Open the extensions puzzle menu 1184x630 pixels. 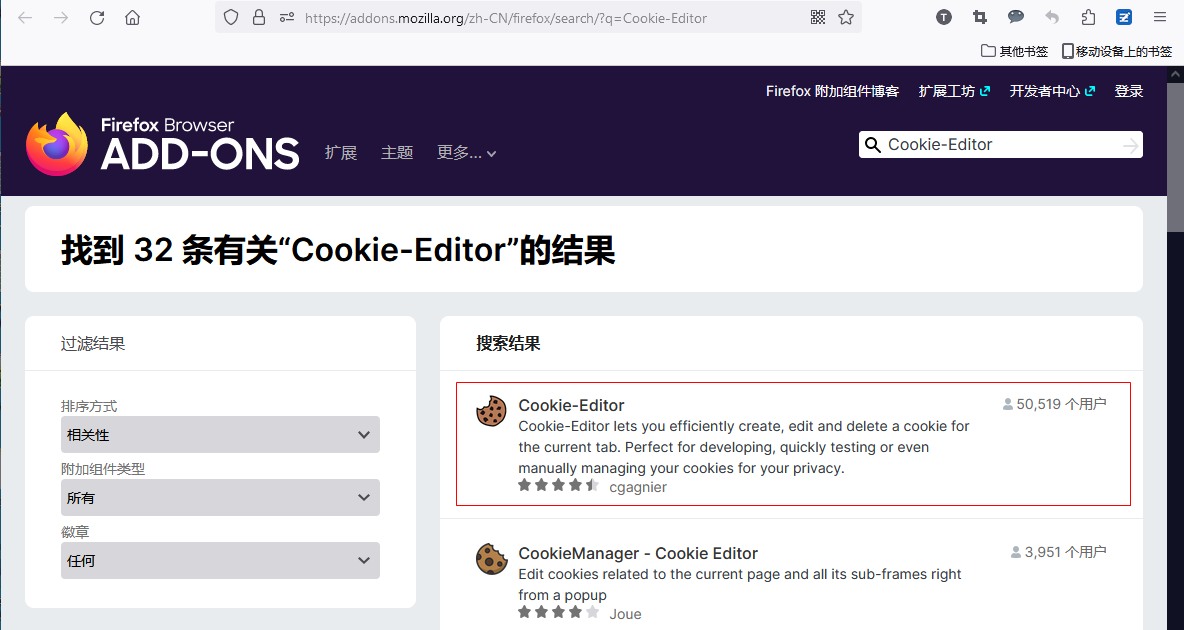point(1088,17)
